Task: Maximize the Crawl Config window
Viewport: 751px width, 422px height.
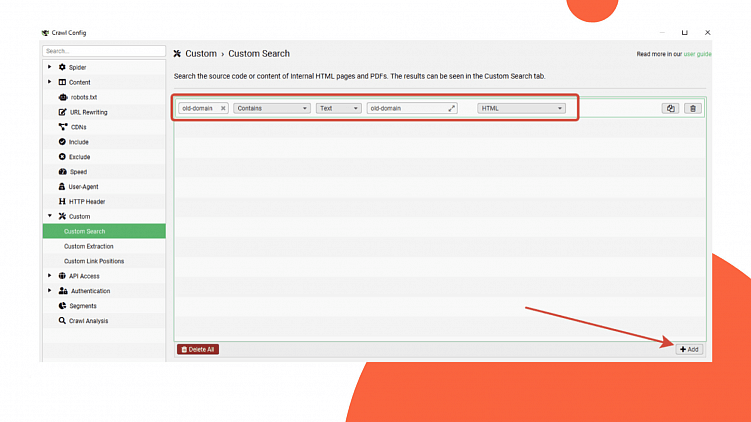Action: coord(684,33)
